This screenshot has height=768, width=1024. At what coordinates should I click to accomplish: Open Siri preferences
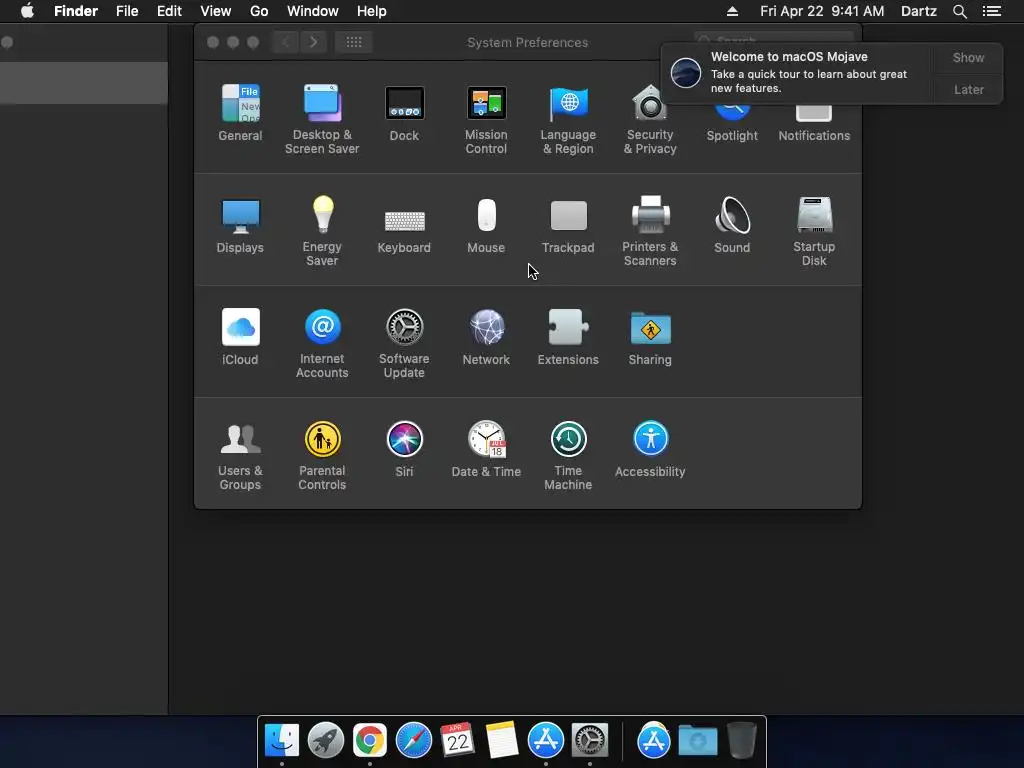404,449
